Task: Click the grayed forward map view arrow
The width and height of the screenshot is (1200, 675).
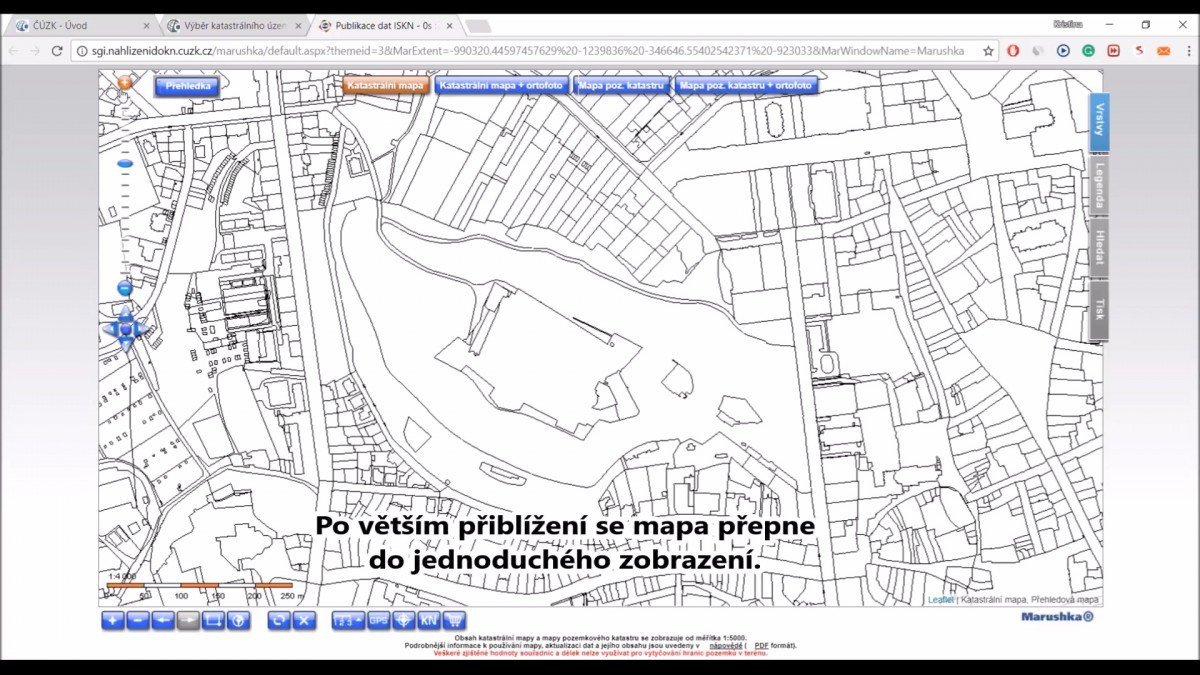Action: (x=188, y=620)
